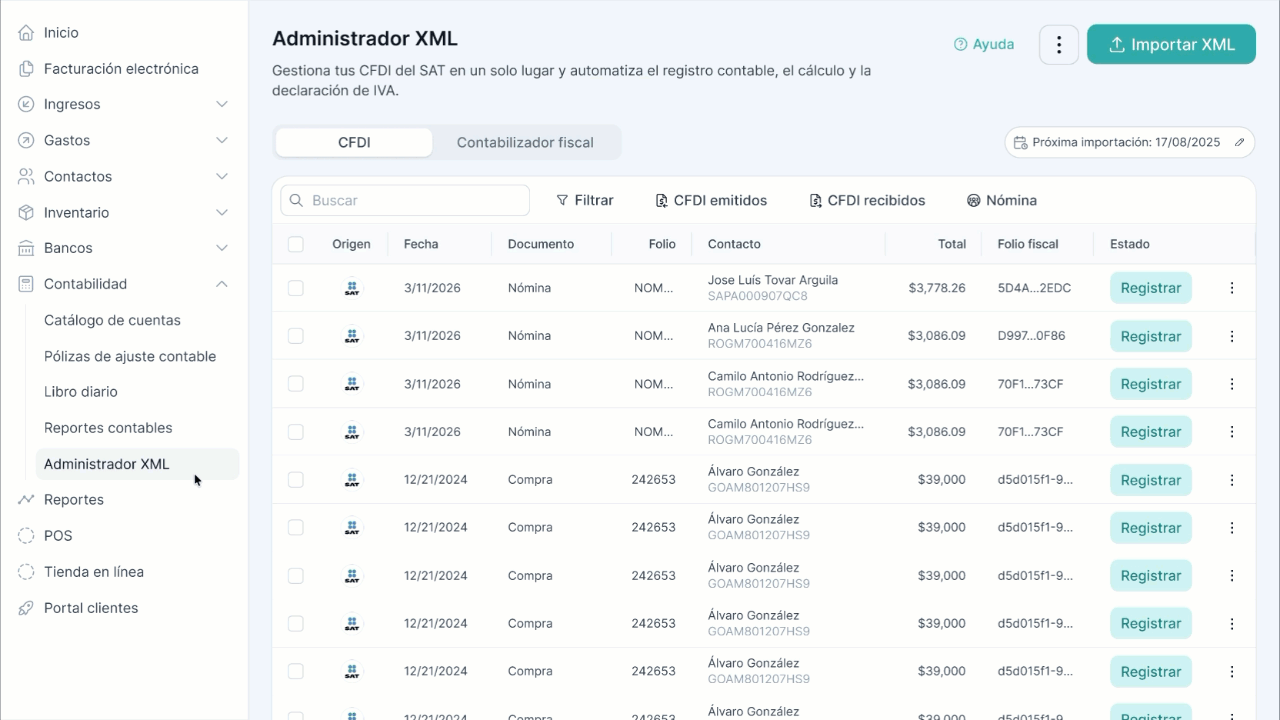Check the first Camilo Antonio Rodríguez row
The width and height of the screenshot is (1280, 720).
coord(296,384)
